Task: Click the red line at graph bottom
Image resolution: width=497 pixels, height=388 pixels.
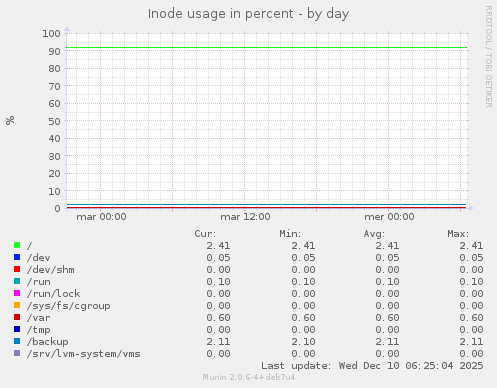Action: pos(267,207)
